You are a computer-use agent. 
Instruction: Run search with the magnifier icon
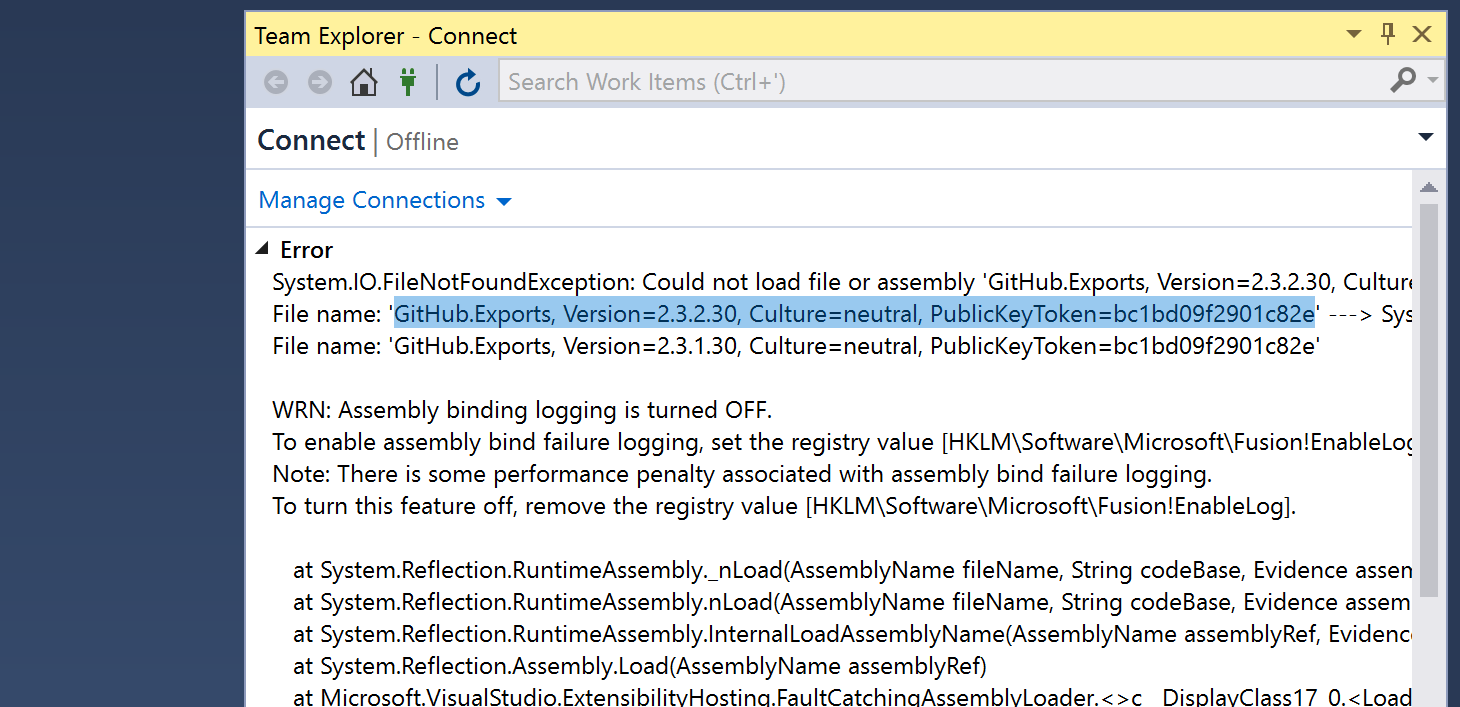(1404, 80)
